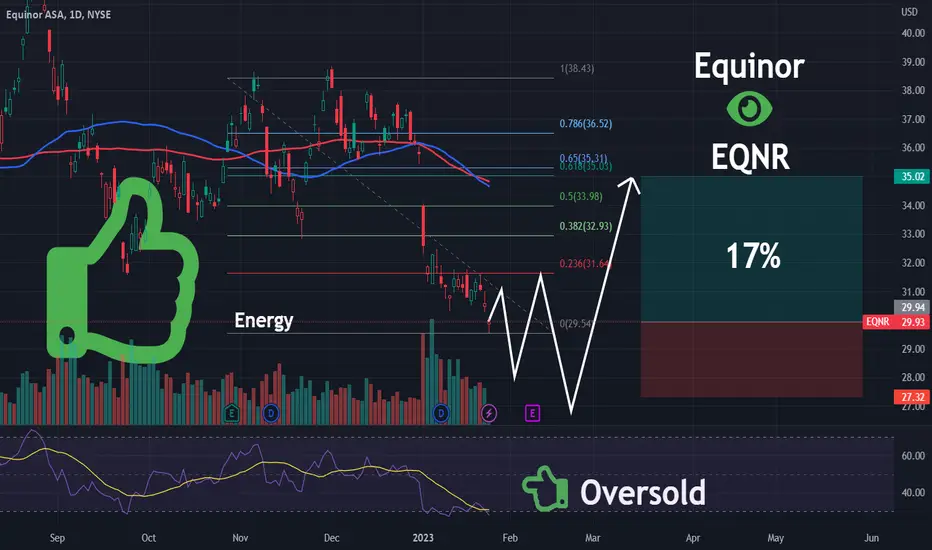Select the large EQNR ticker text

(750, 158)
